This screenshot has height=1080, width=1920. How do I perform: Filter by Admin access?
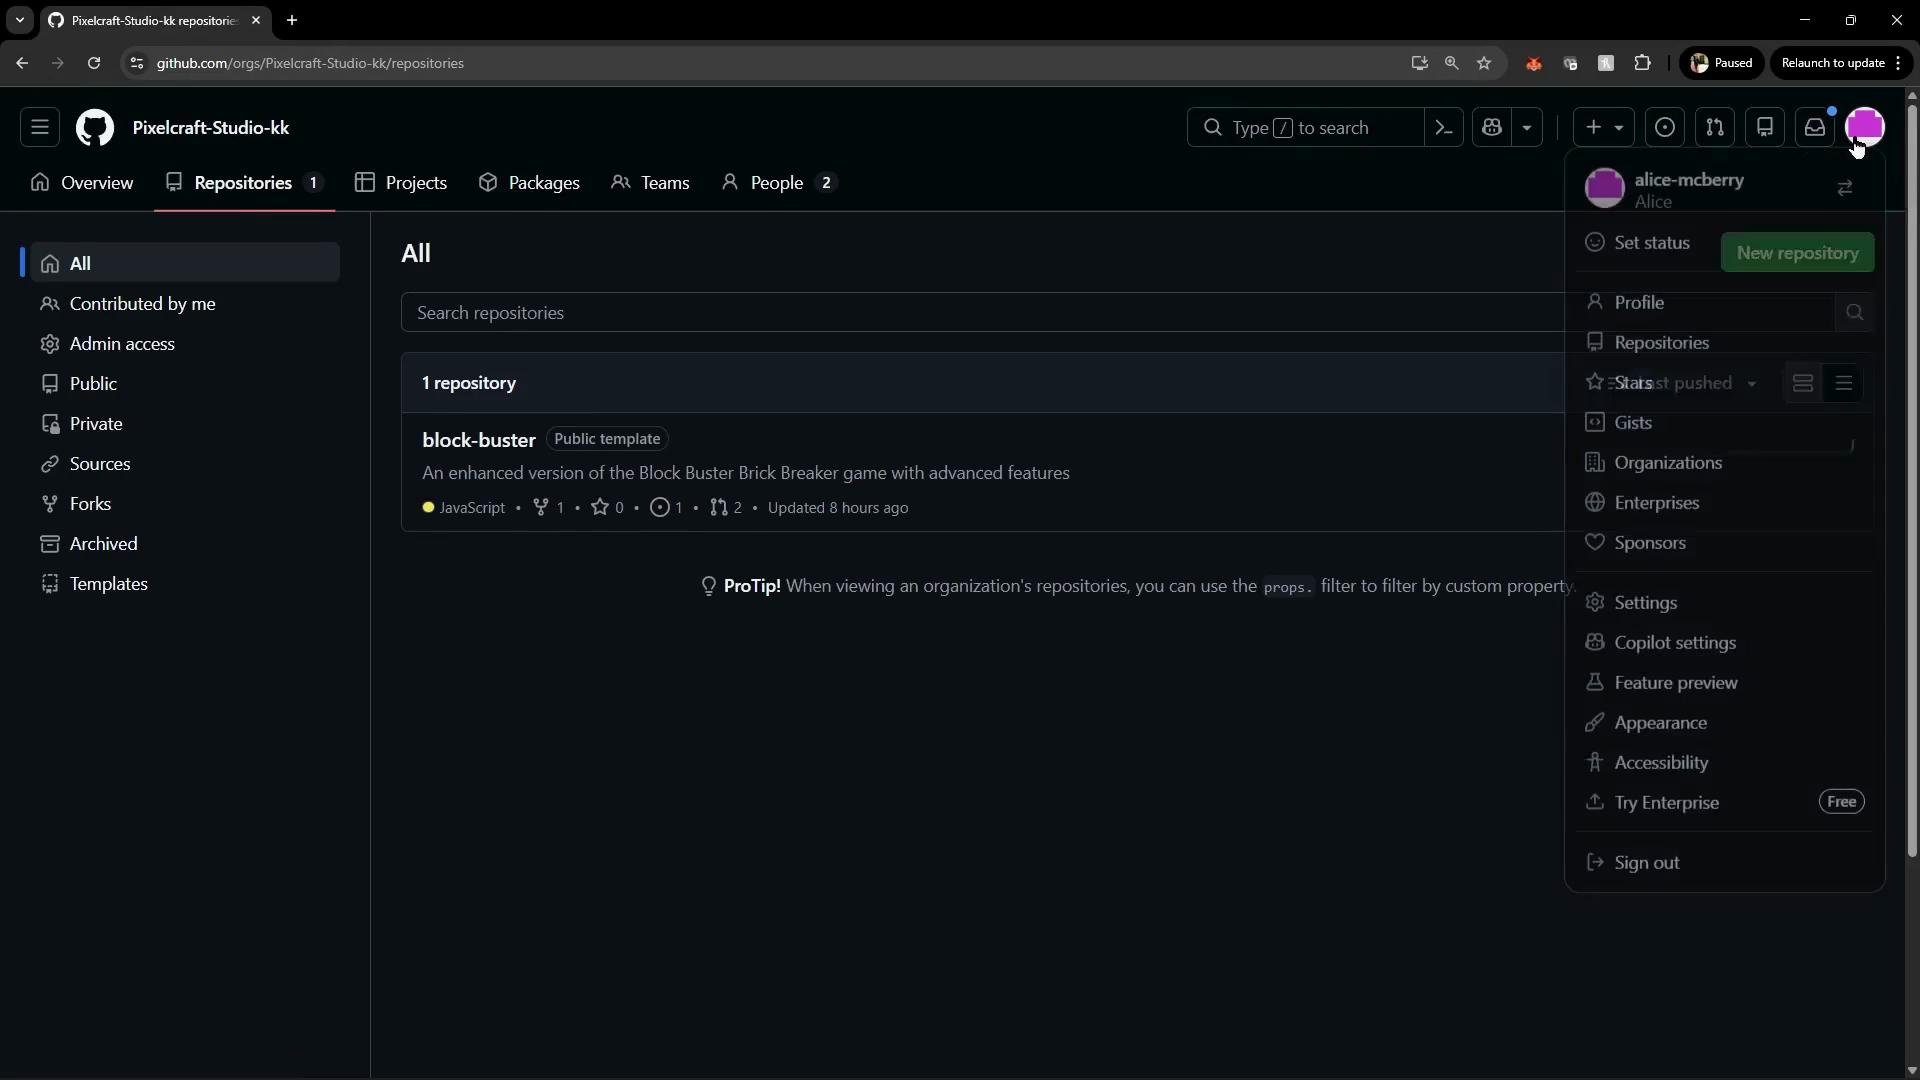[185, 343]
